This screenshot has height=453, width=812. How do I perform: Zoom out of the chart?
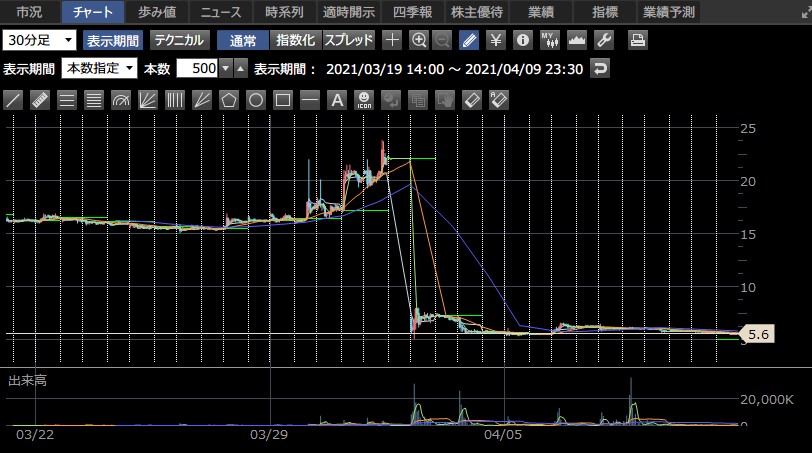[x=442, y=40]
